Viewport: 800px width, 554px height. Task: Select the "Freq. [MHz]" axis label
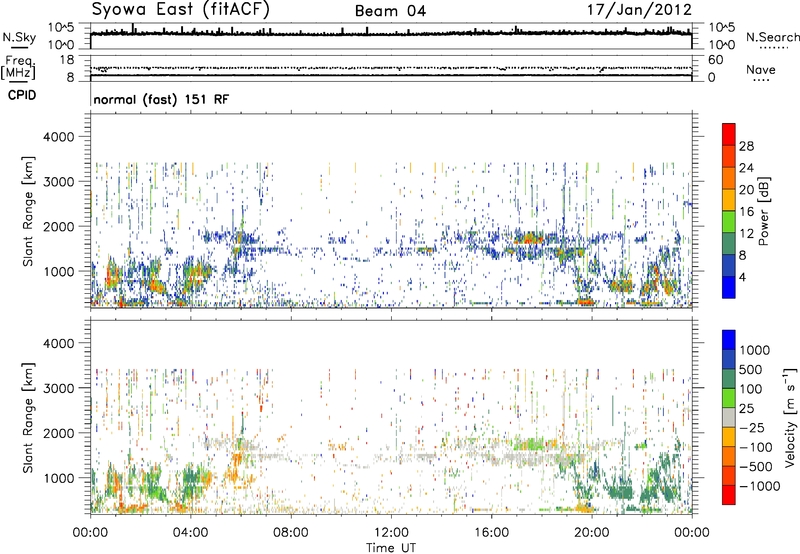pos(18,68)
